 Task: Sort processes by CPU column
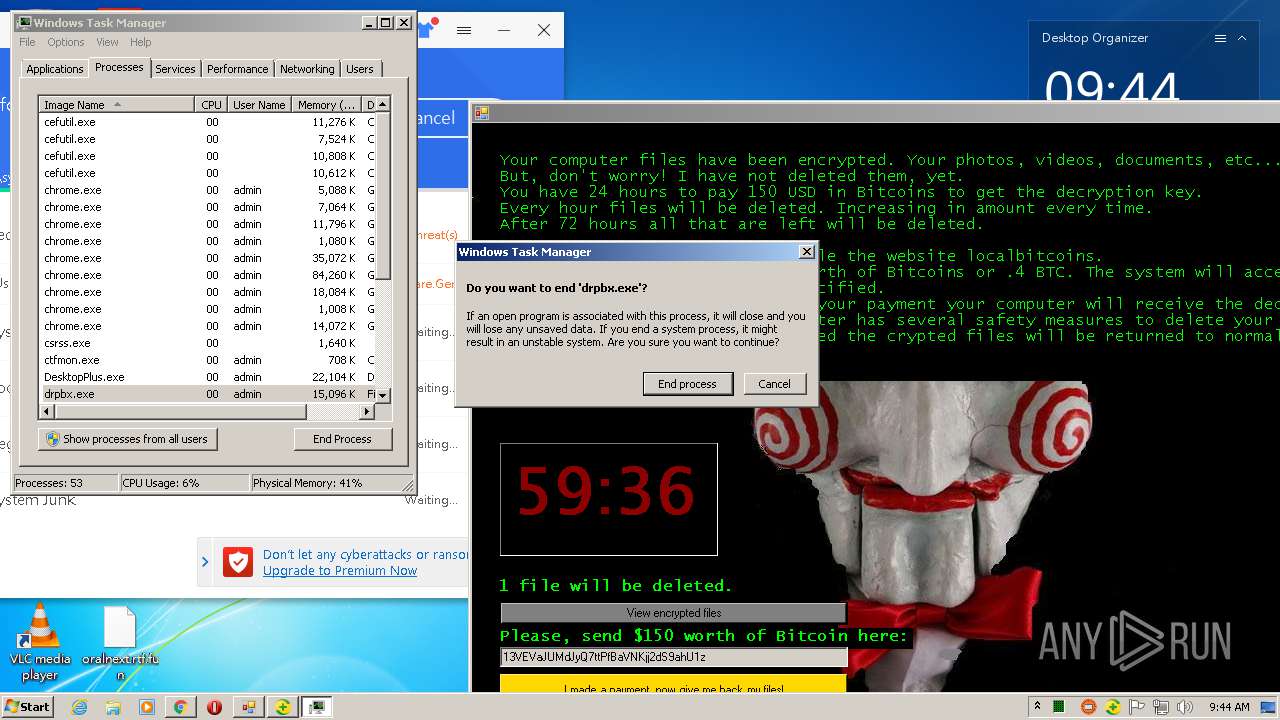coord(211,105)
